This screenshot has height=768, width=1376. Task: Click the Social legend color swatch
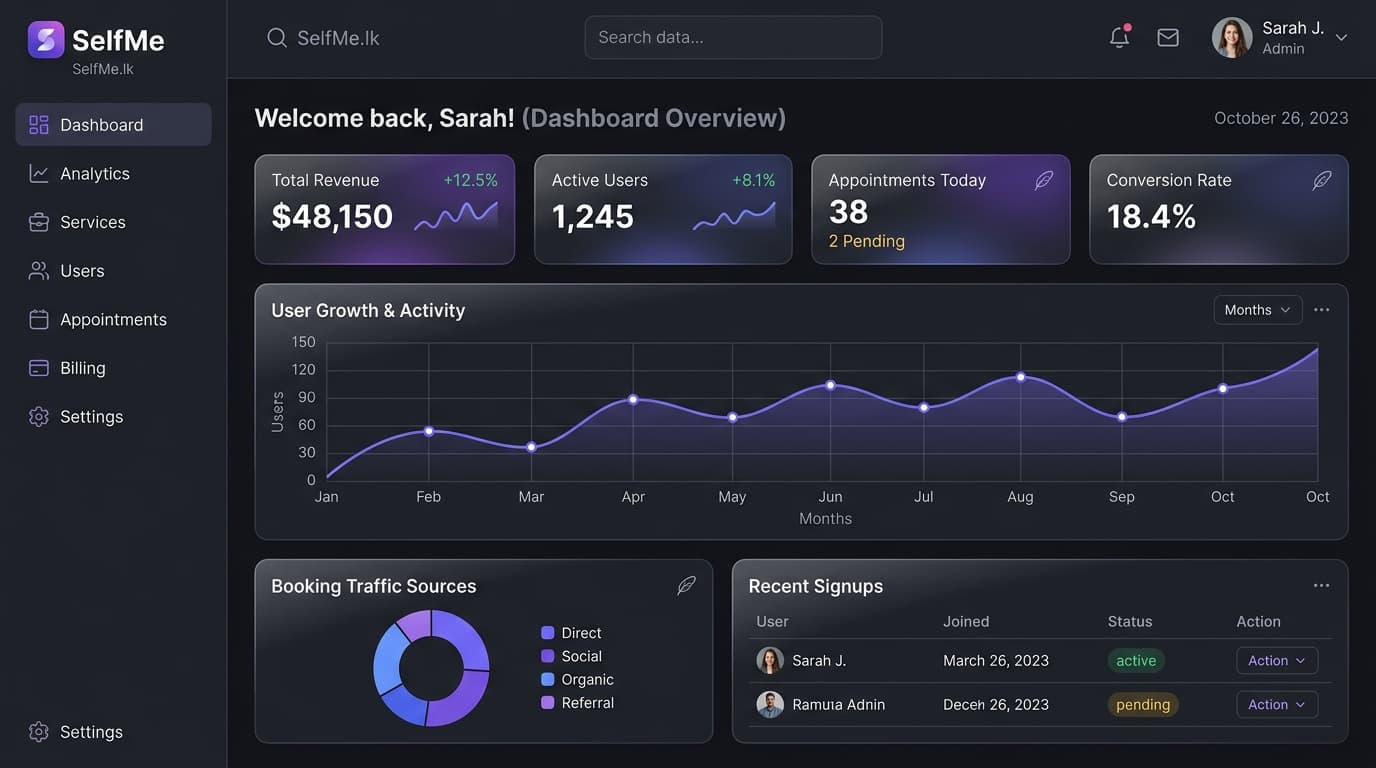coord(547,656)
